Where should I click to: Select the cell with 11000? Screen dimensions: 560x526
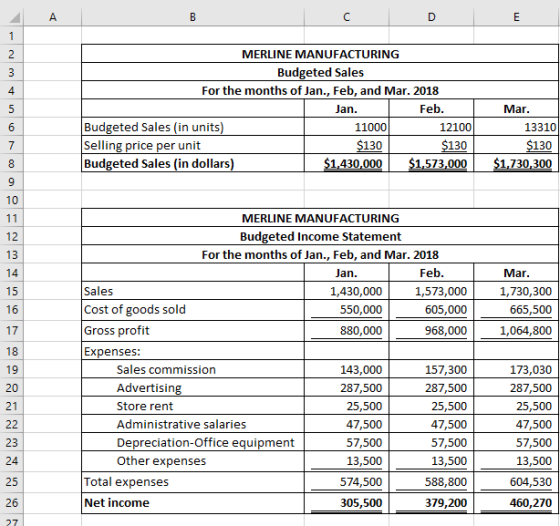coord(346,127)
